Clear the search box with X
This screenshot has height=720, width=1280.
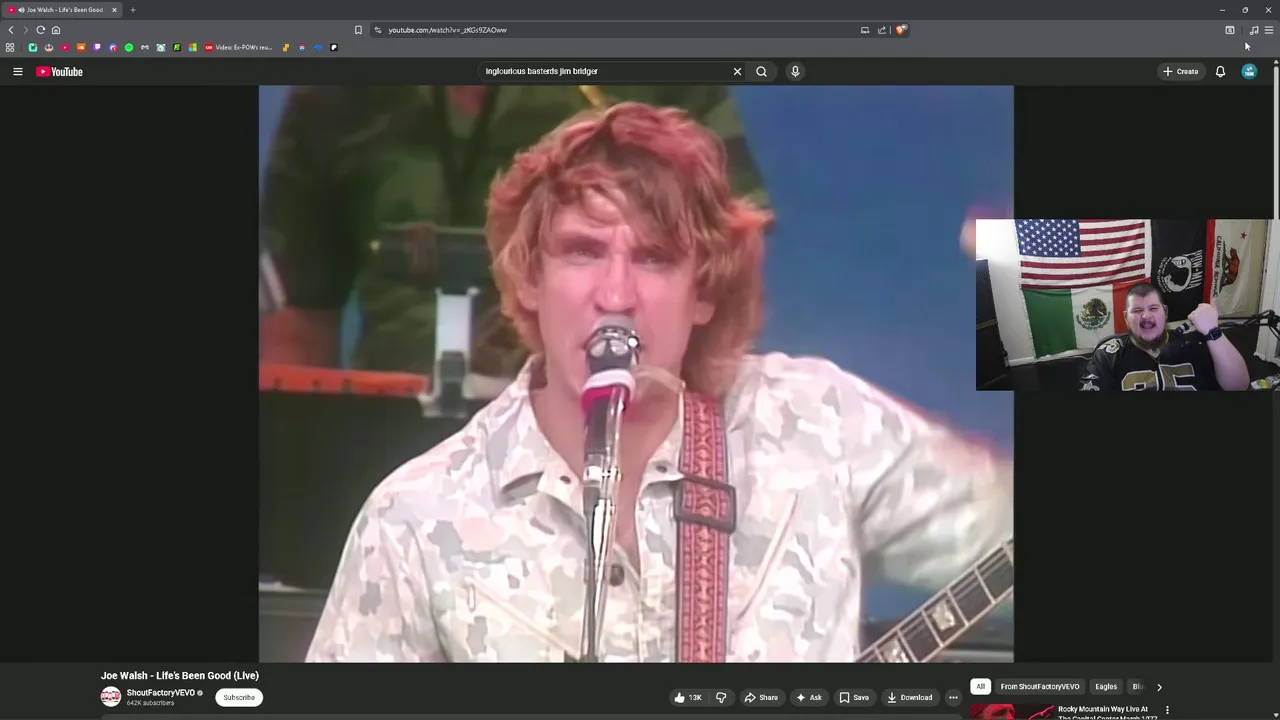click(737, 71)
